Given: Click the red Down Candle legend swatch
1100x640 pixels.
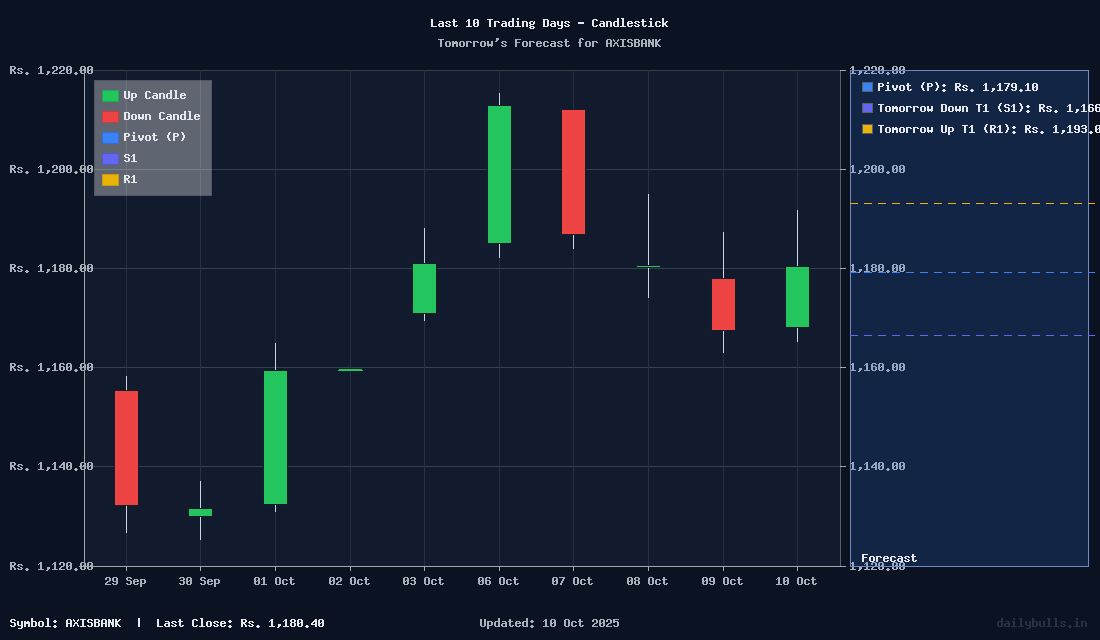Looking at the screenshot, I should coord(110,117).
